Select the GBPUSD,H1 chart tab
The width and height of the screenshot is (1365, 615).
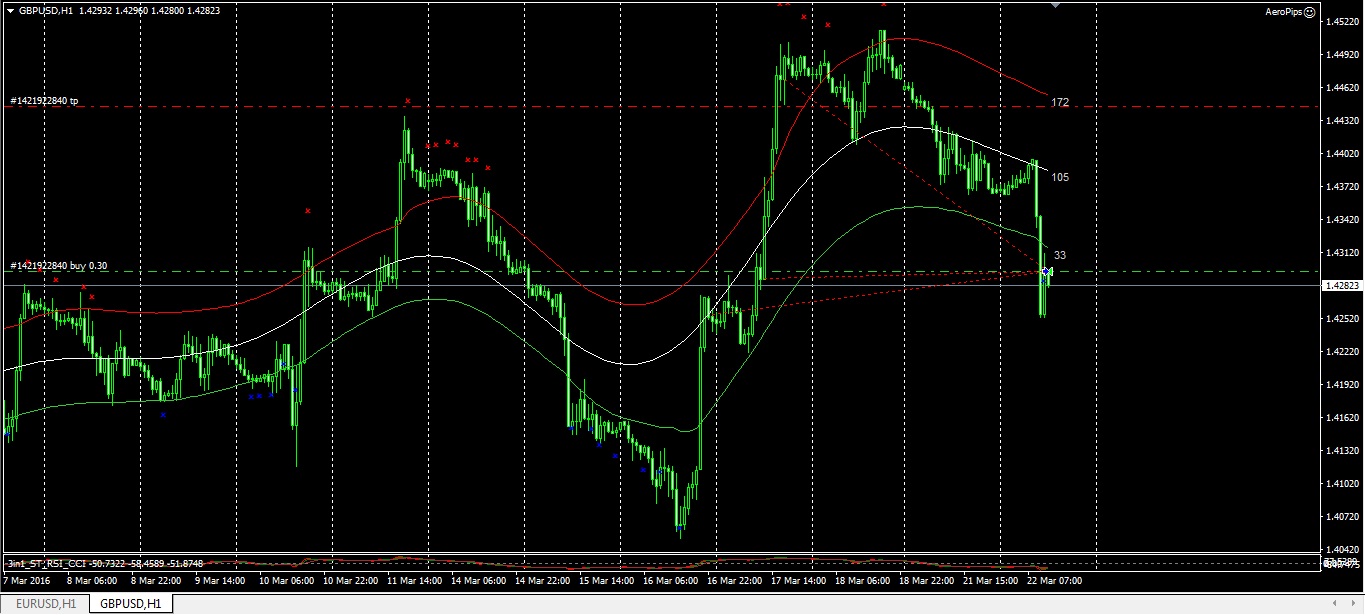[131, 603]
